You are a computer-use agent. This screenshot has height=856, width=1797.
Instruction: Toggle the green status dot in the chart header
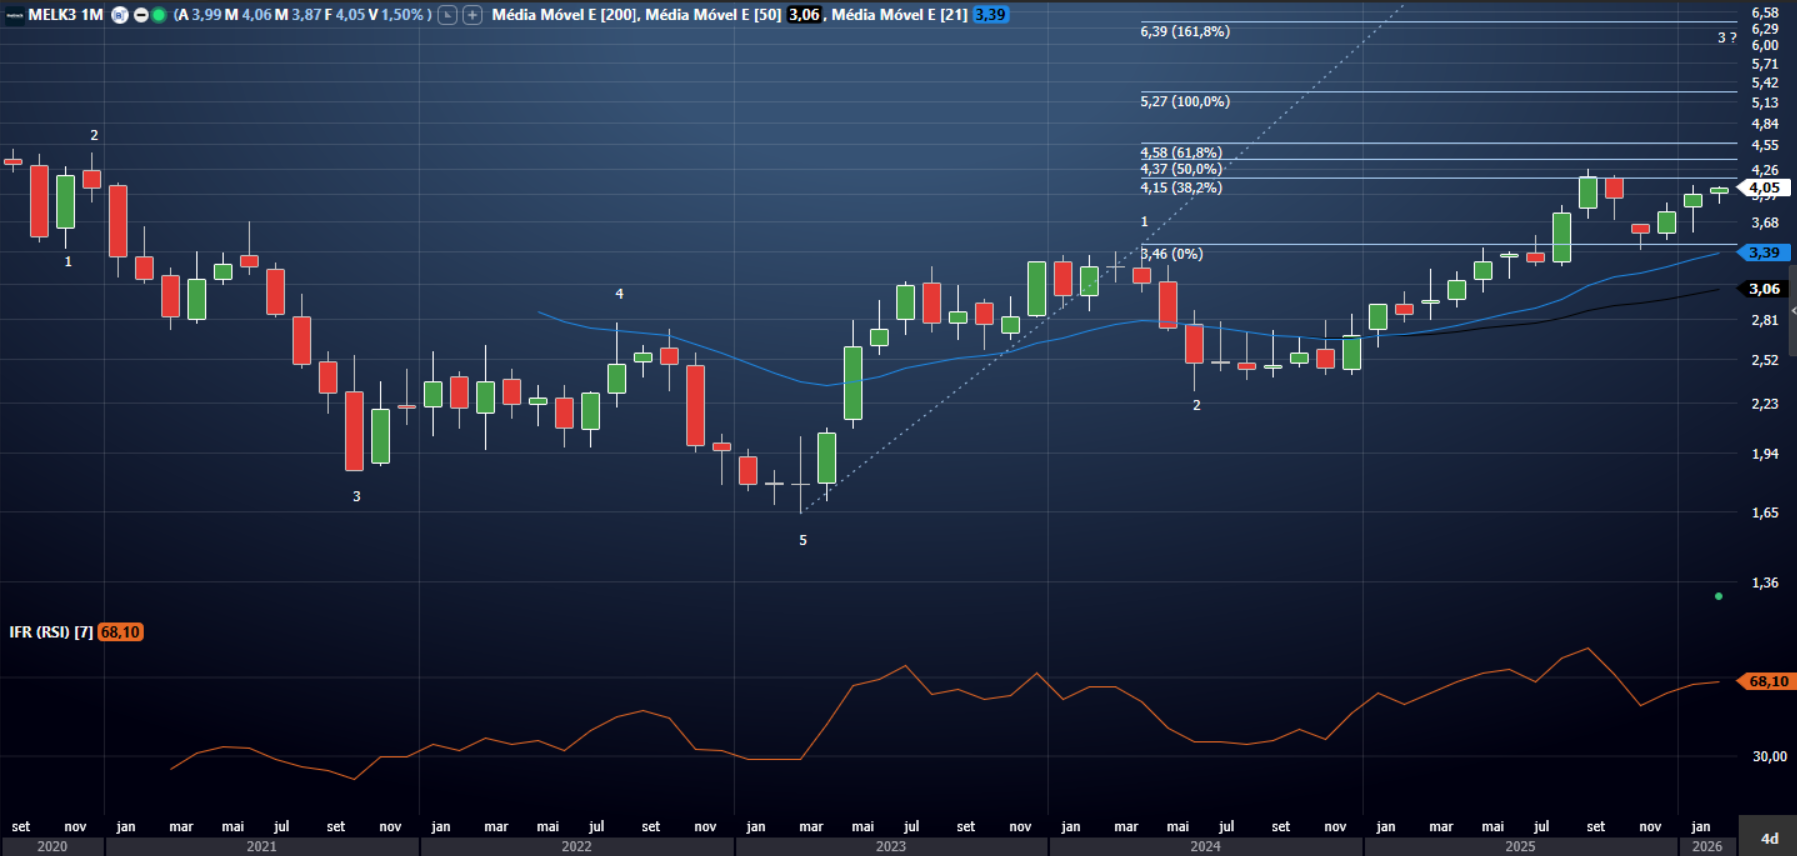[x=159, y=15]
